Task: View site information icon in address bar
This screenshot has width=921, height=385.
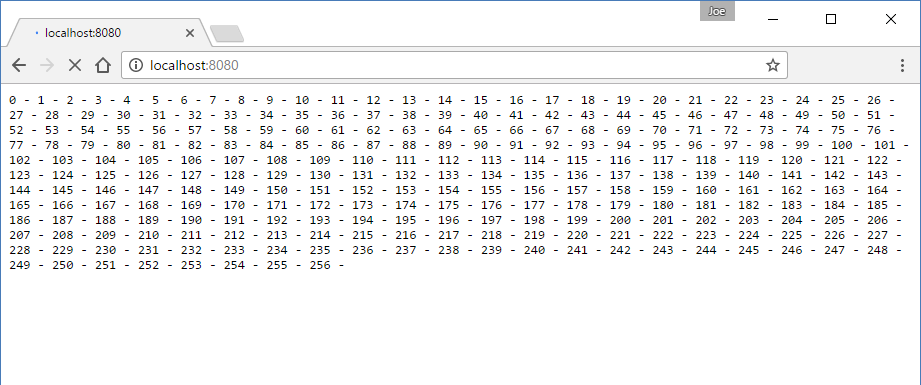Action: pos(136,65)
